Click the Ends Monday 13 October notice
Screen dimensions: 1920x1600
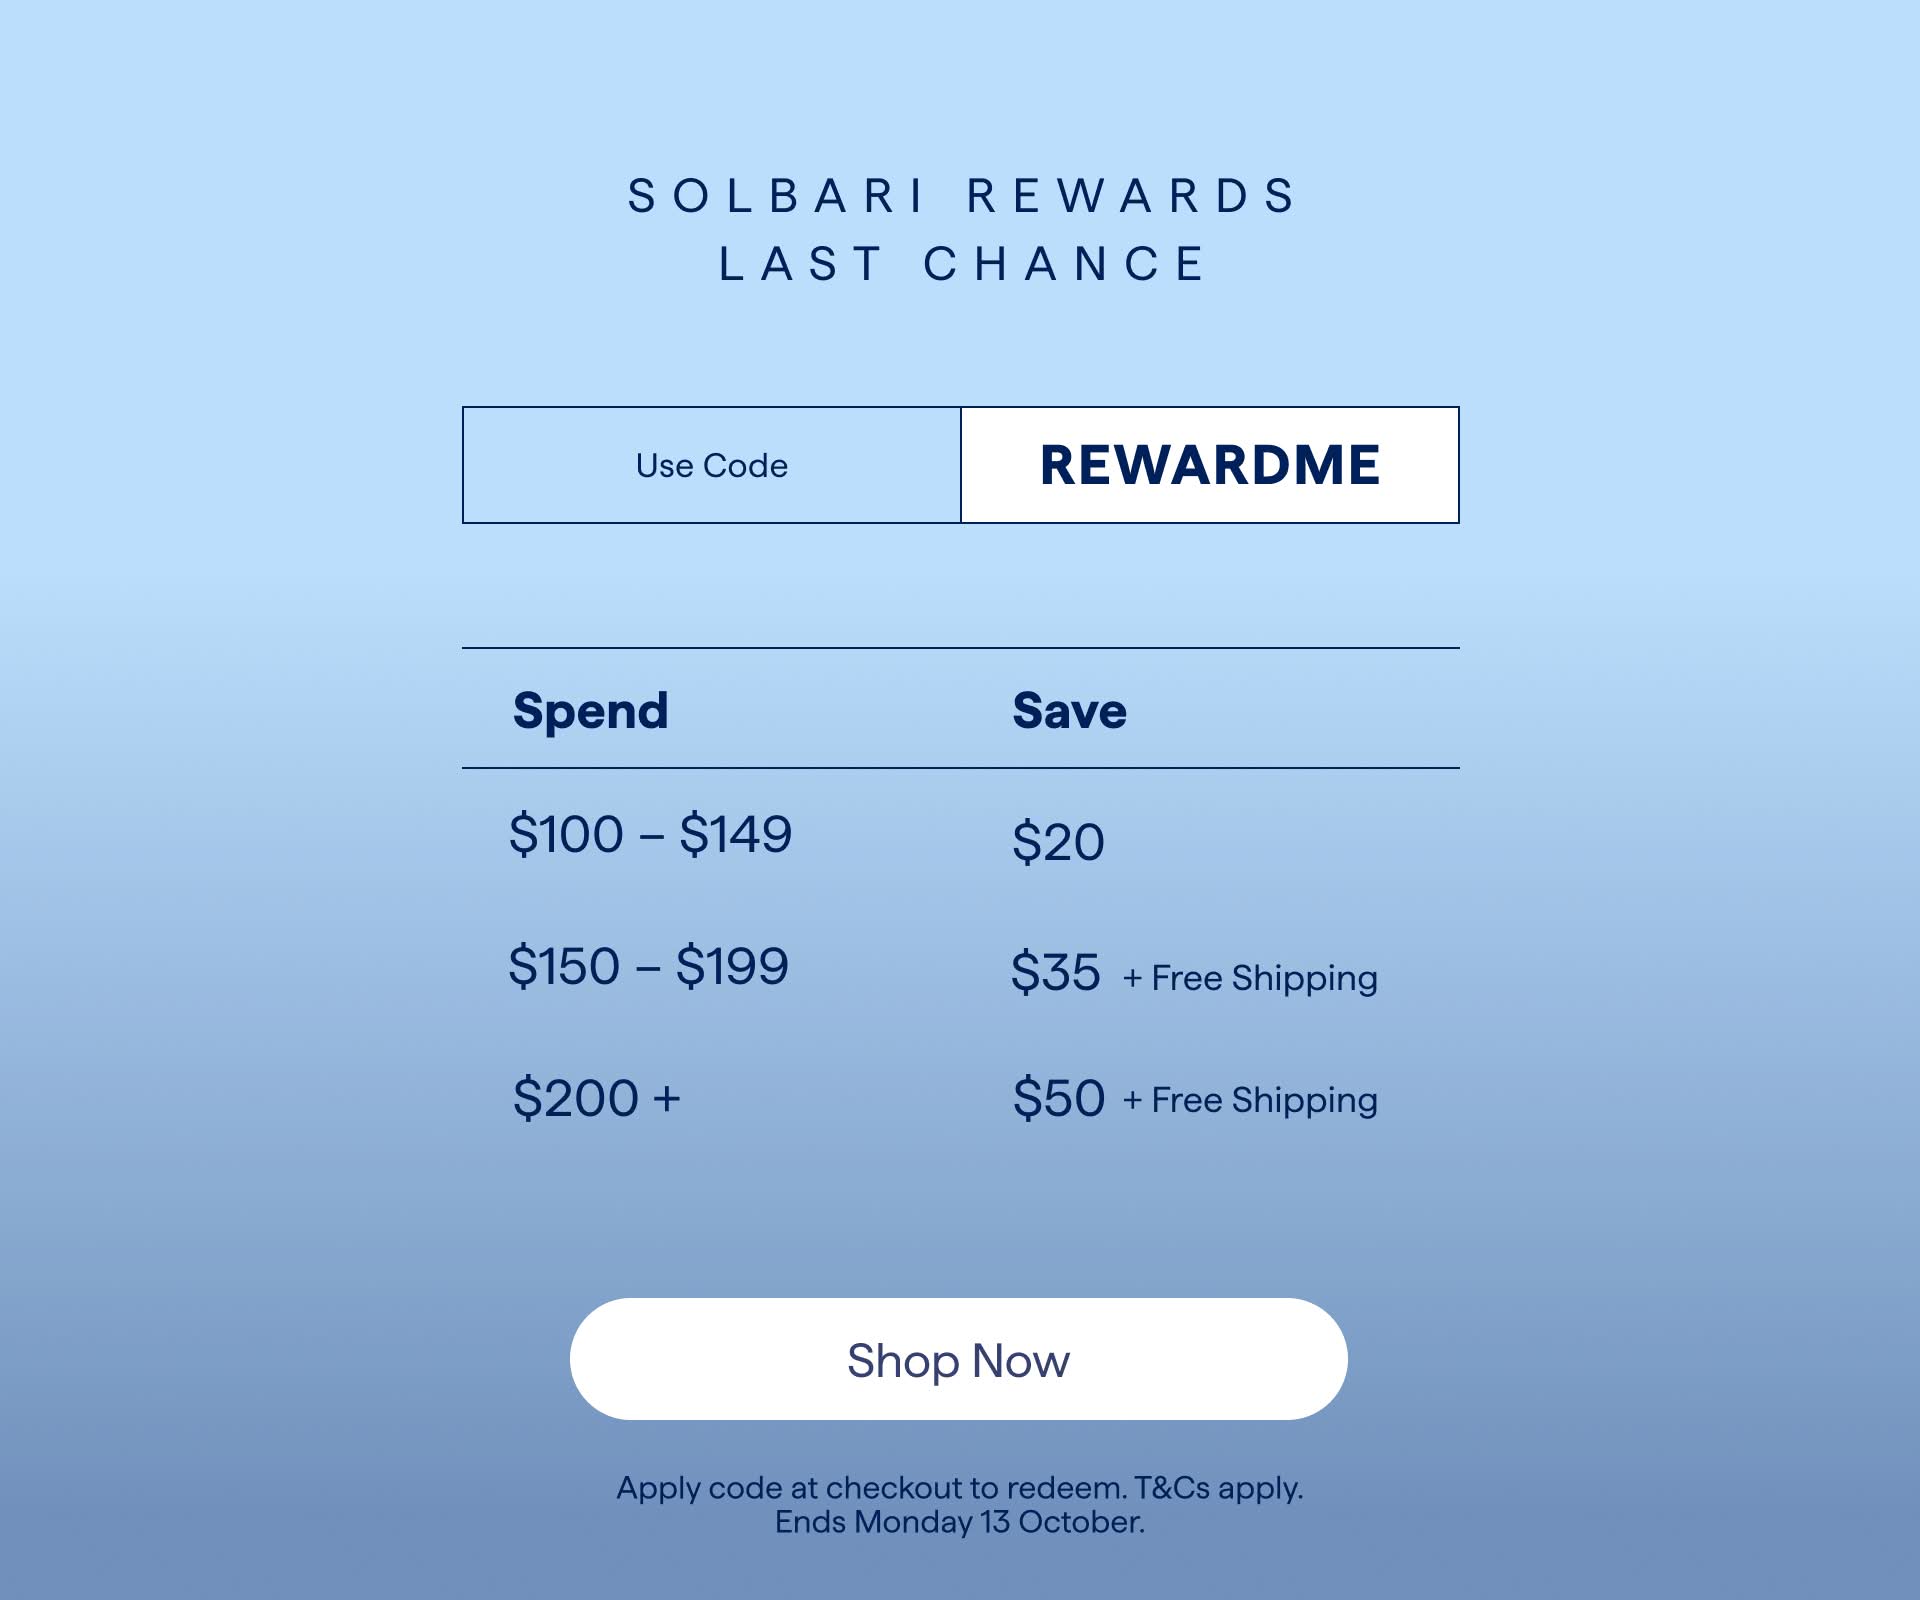pyautogui.click(x=960, y=1522)
